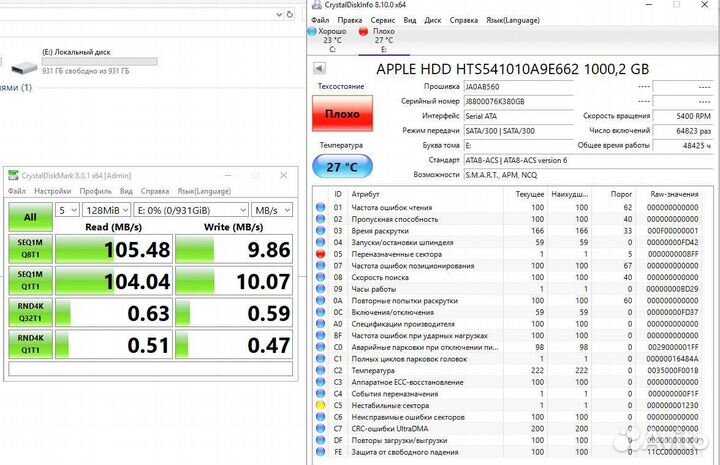Open the Профиль menu in CrystalDiskMark
The height and width of the screenshot is (465, 720).
(x=96, y=191)
